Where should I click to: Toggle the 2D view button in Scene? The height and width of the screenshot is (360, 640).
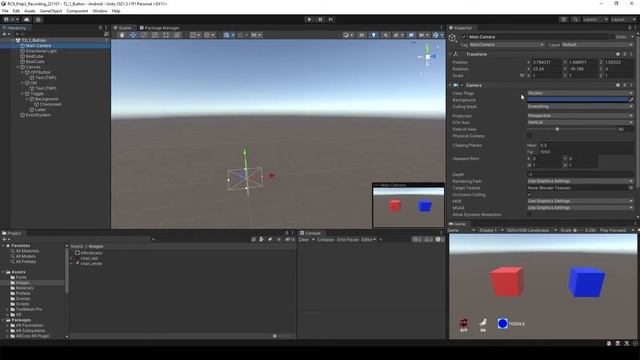coord(362,35)
